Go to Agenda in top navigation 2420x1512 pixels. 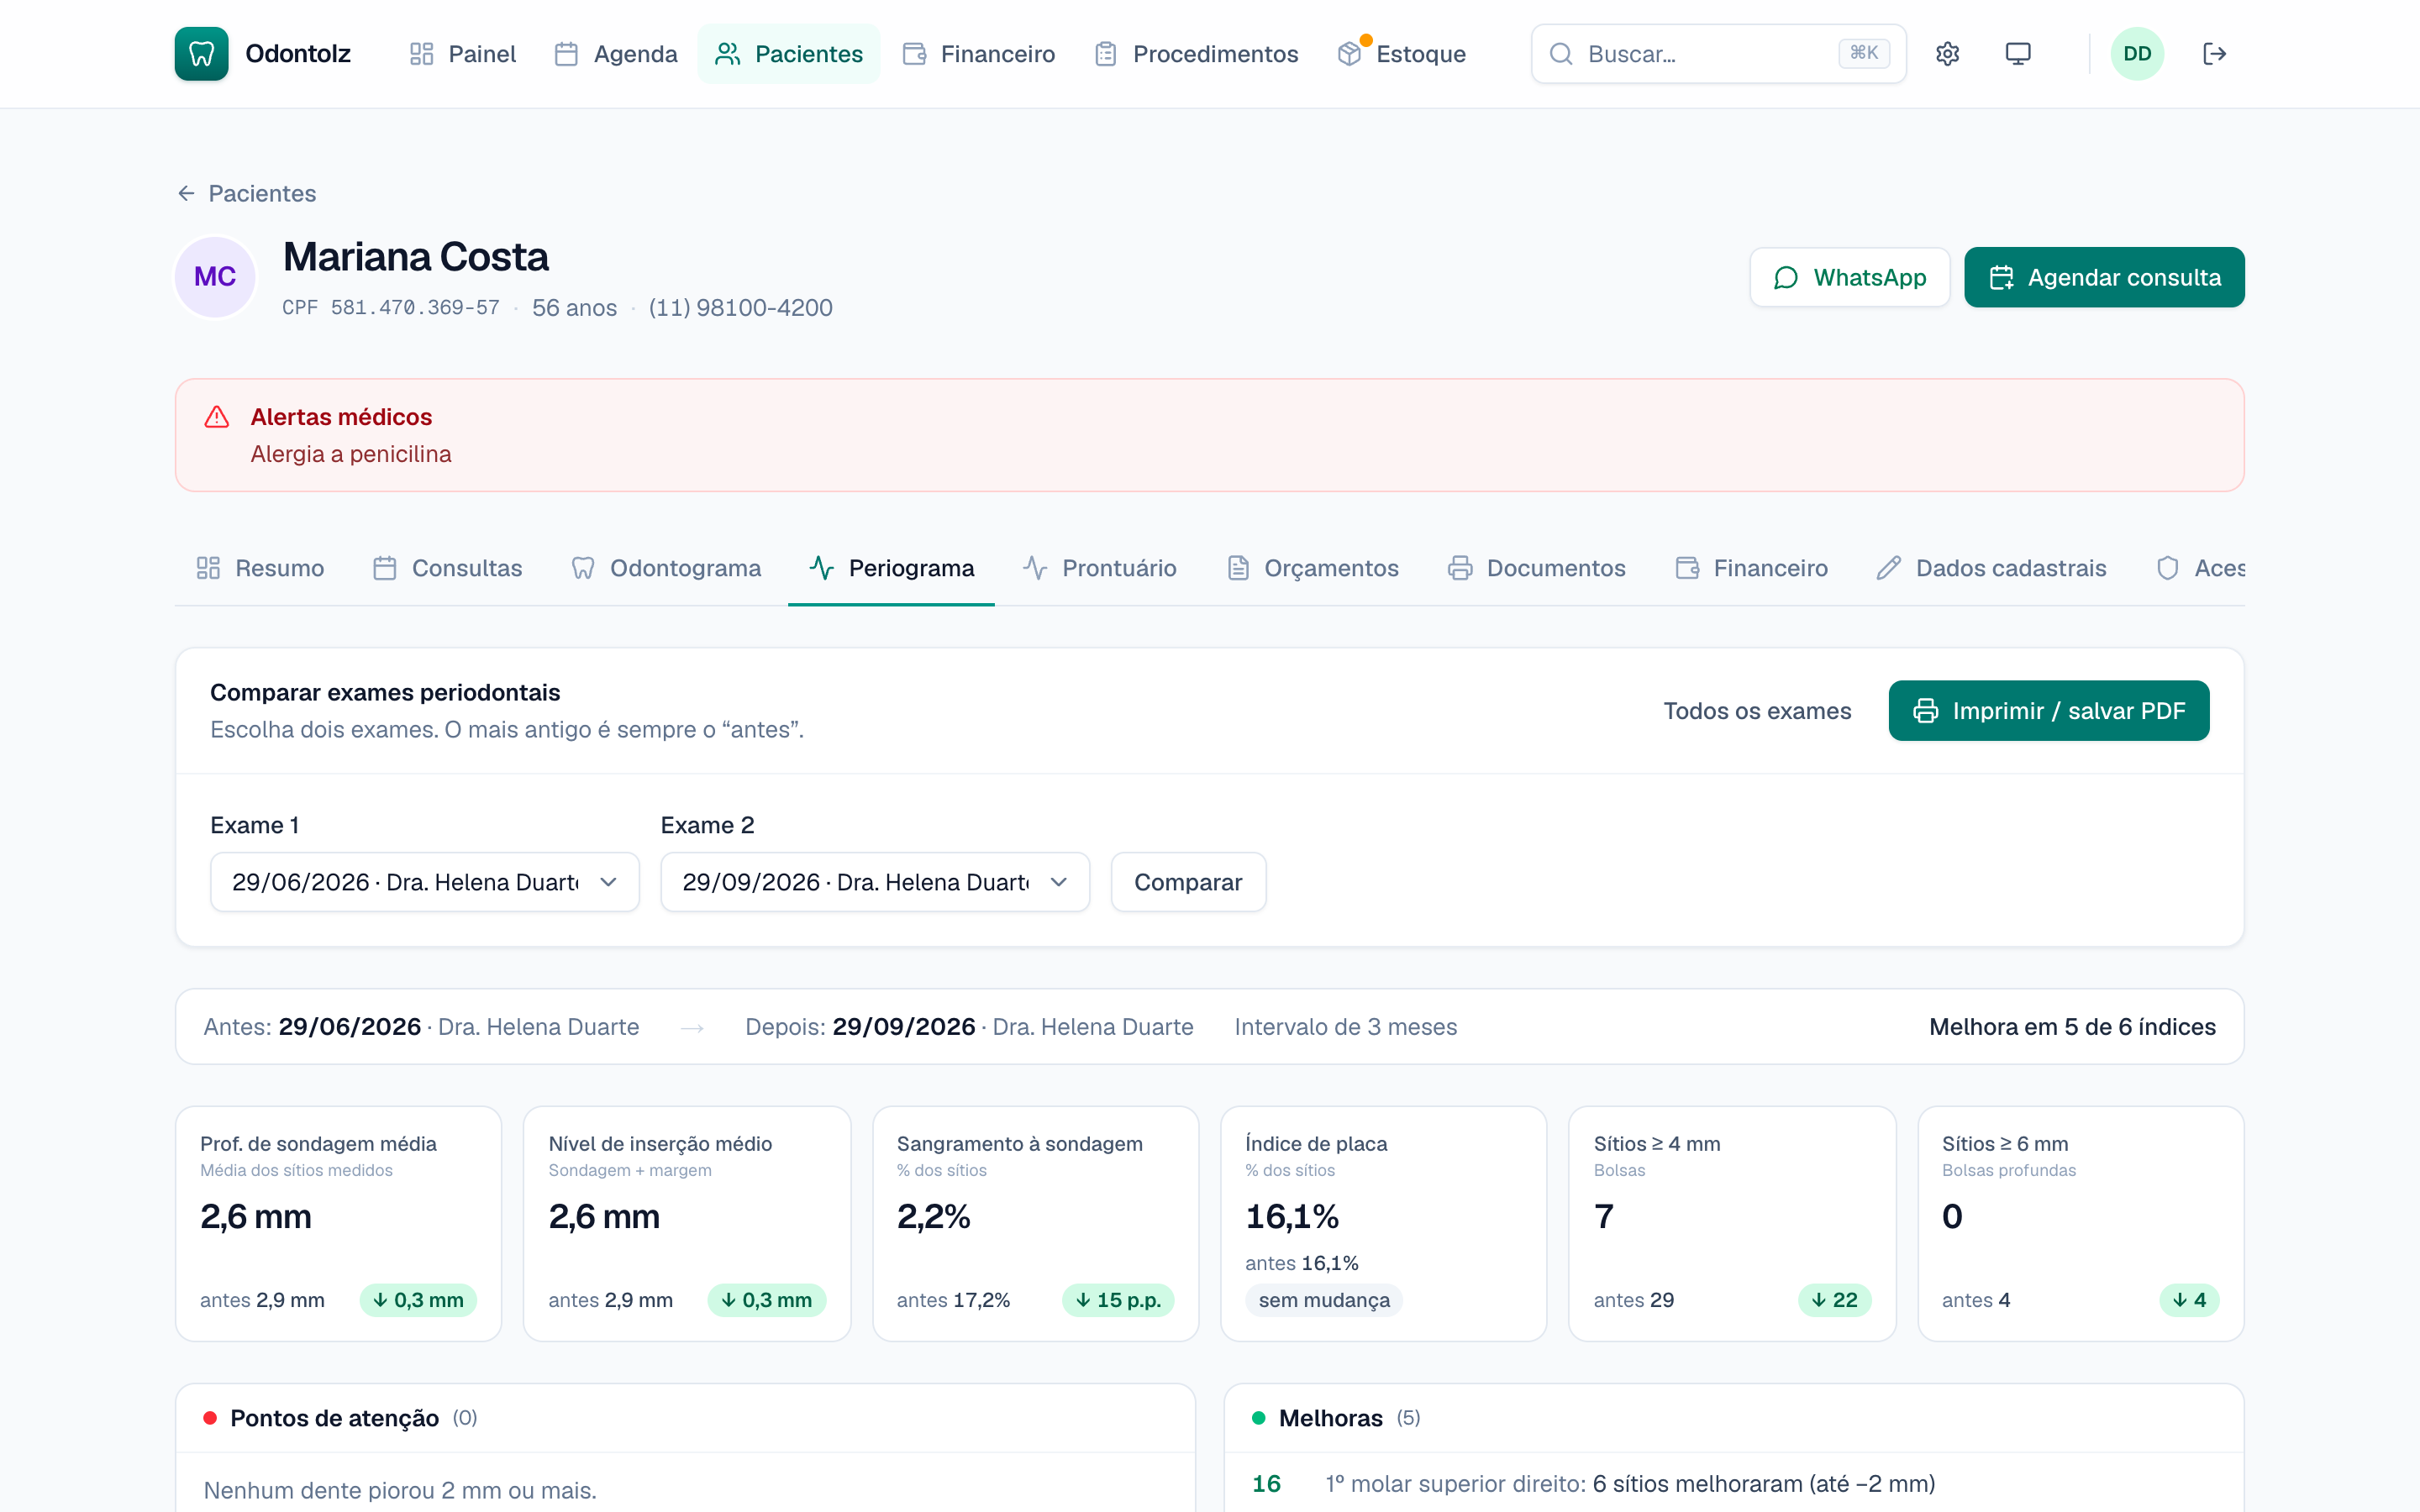click(x=616, y=54)
